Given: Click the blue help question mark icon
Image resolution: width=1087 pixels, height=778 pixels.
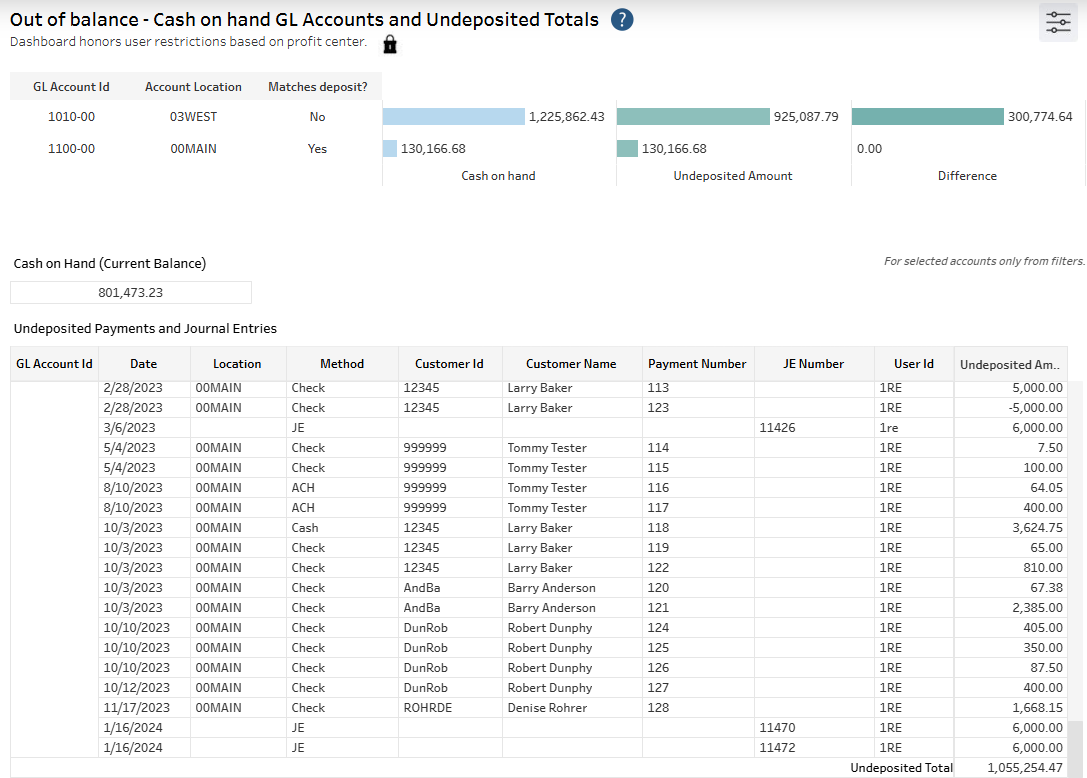Looking at the screenshot, I should click(x=622, y=20).
